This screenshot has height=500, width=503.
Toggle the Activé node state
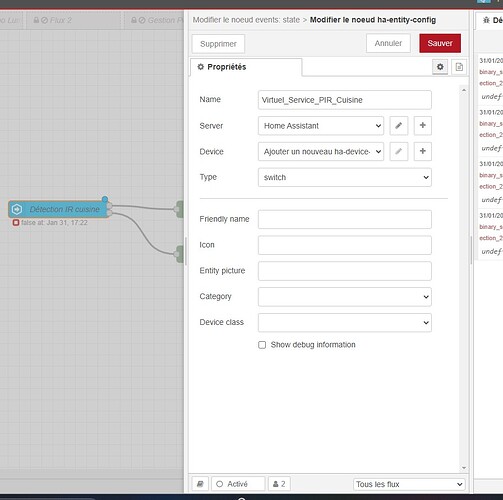238,484
